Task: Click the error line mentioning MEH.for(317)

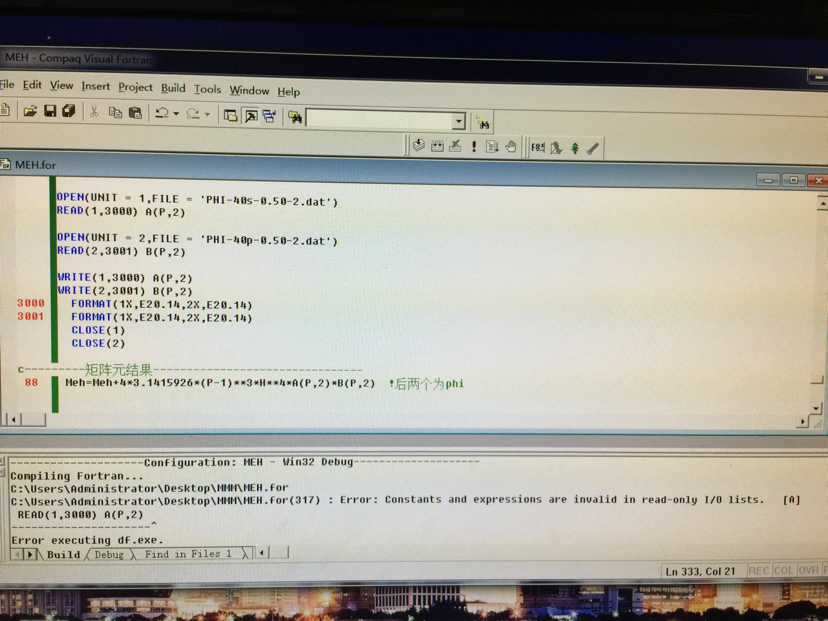Action: [405, 500]
